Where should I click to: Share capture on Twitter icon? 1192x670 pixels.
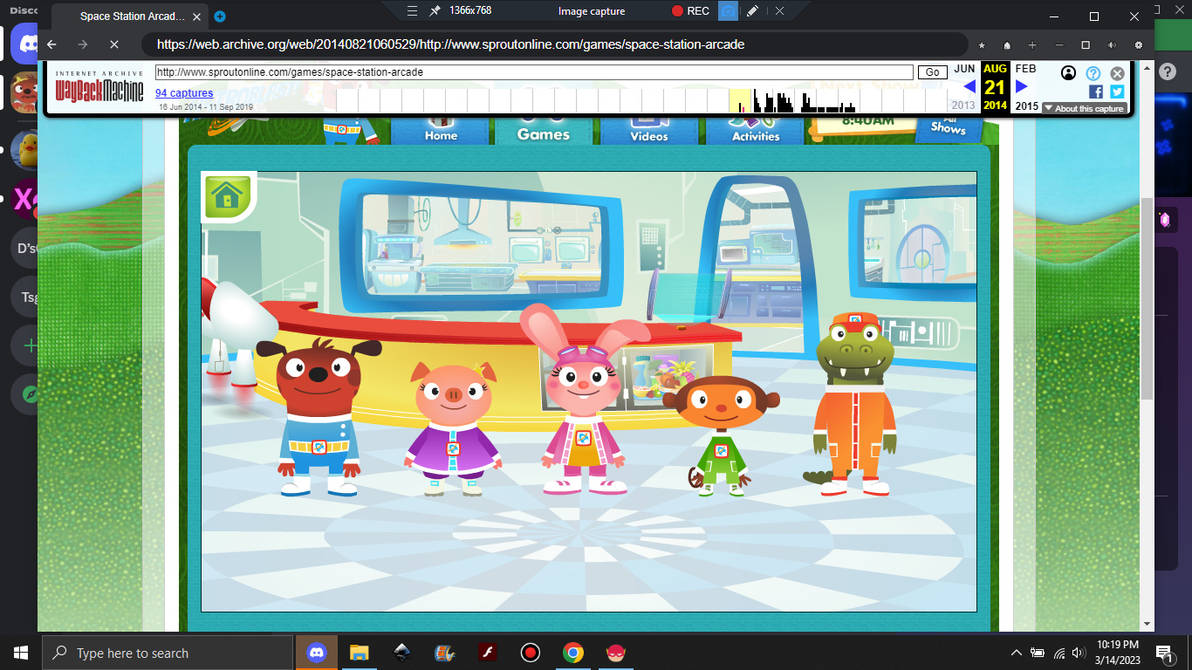pyautogui.click(x=1117, y=91)
